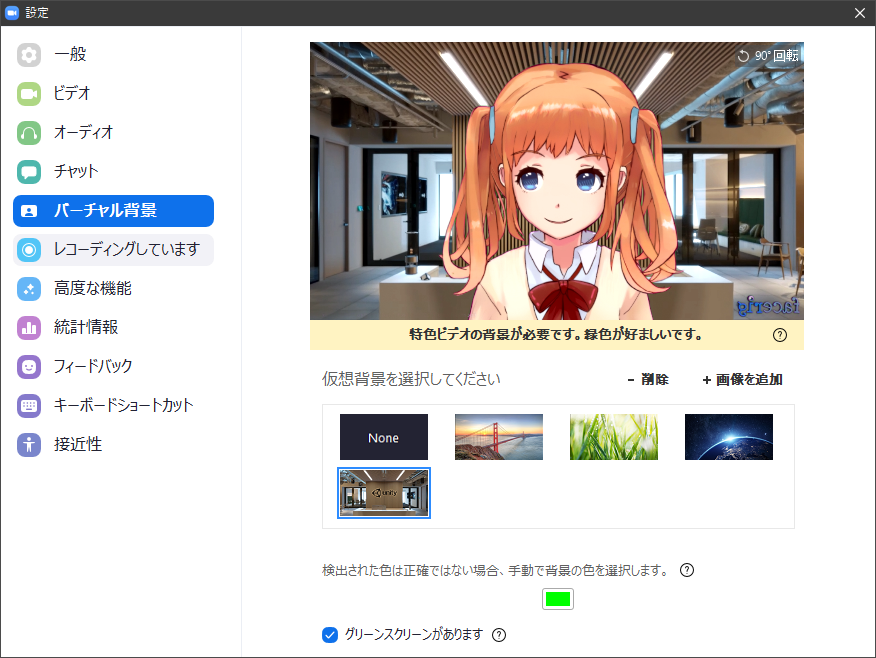Select the None virtual background

[383, 437]
